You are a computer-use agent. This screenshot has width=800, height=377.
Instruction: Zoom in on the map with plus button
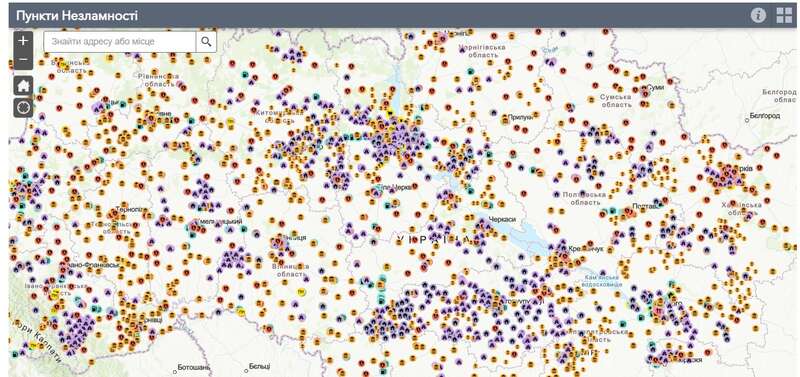(x=23, y=41)
